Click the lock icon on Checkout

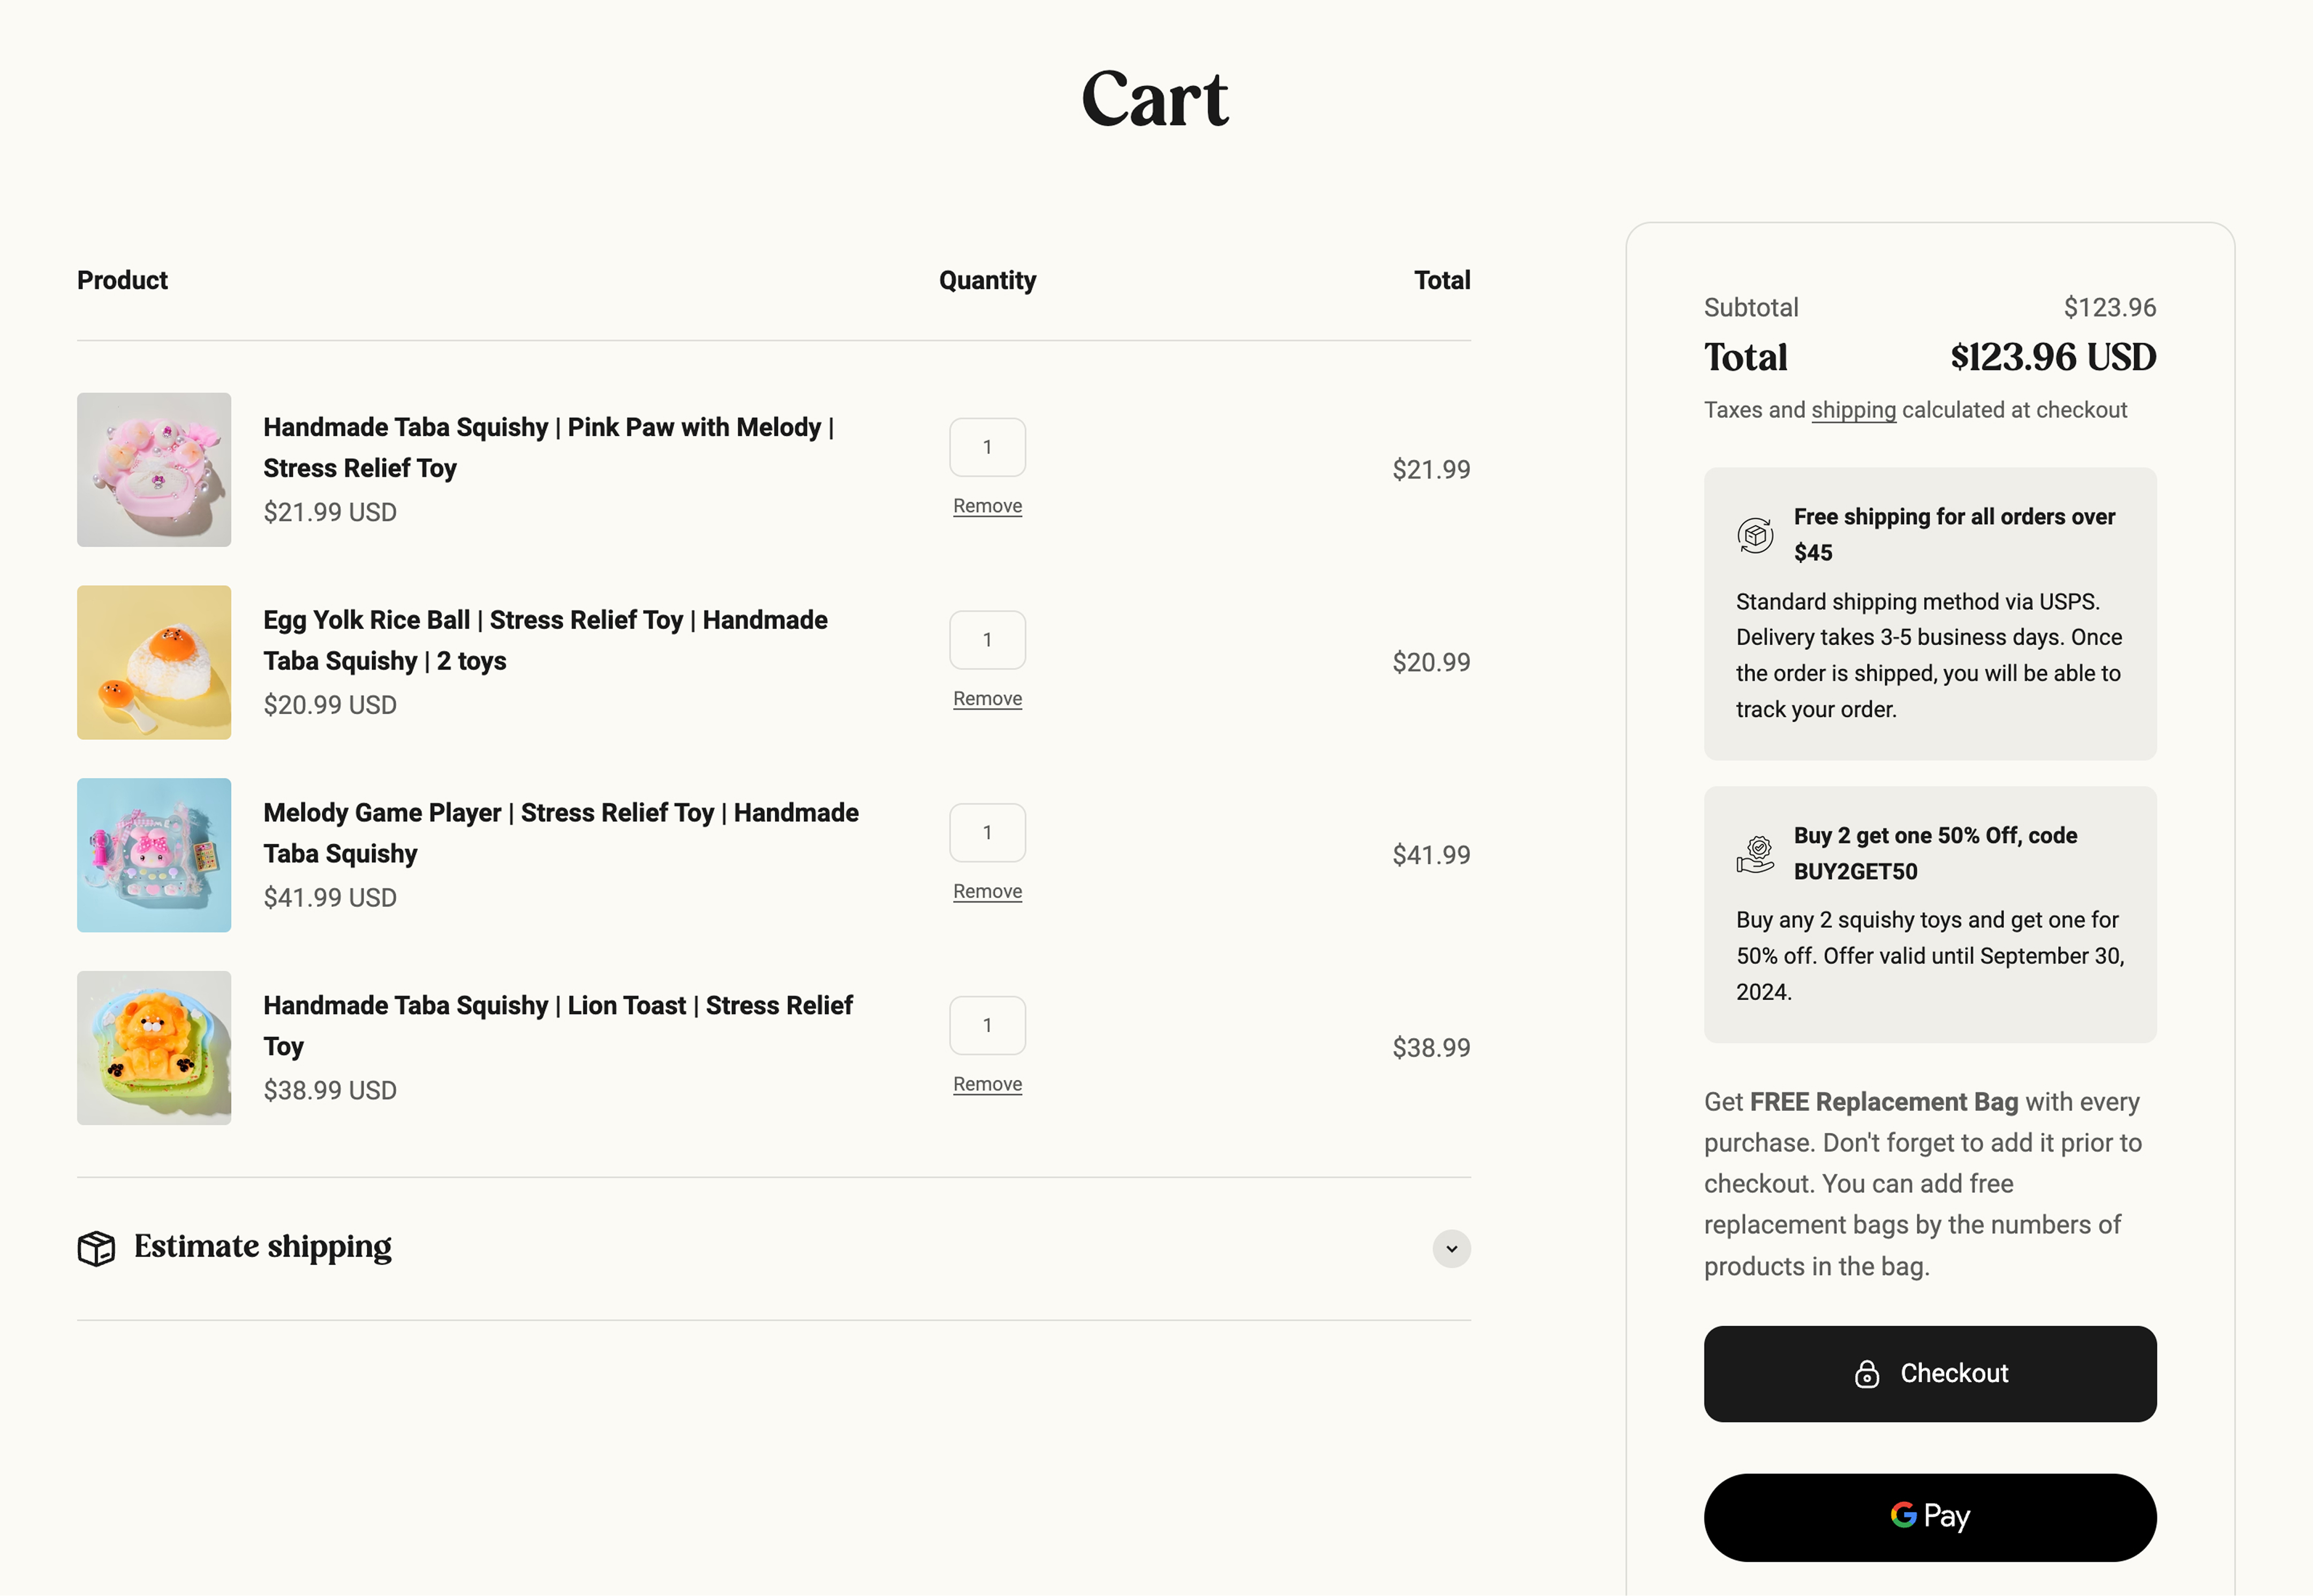click(x=1866, y=1374)
